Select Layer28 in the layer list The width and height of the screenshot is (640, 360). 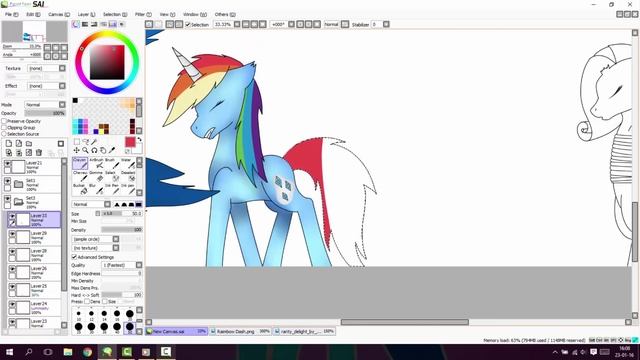click(x=34, y=254)
